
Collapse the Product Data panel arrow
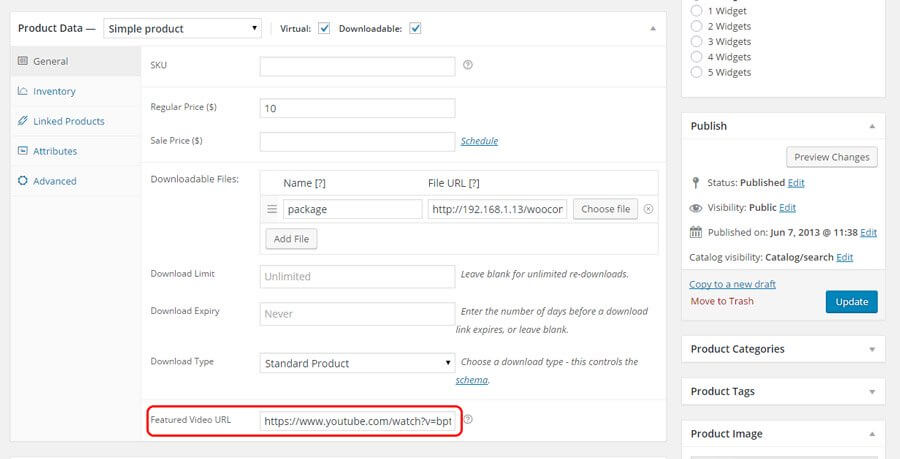coord(652,29)
